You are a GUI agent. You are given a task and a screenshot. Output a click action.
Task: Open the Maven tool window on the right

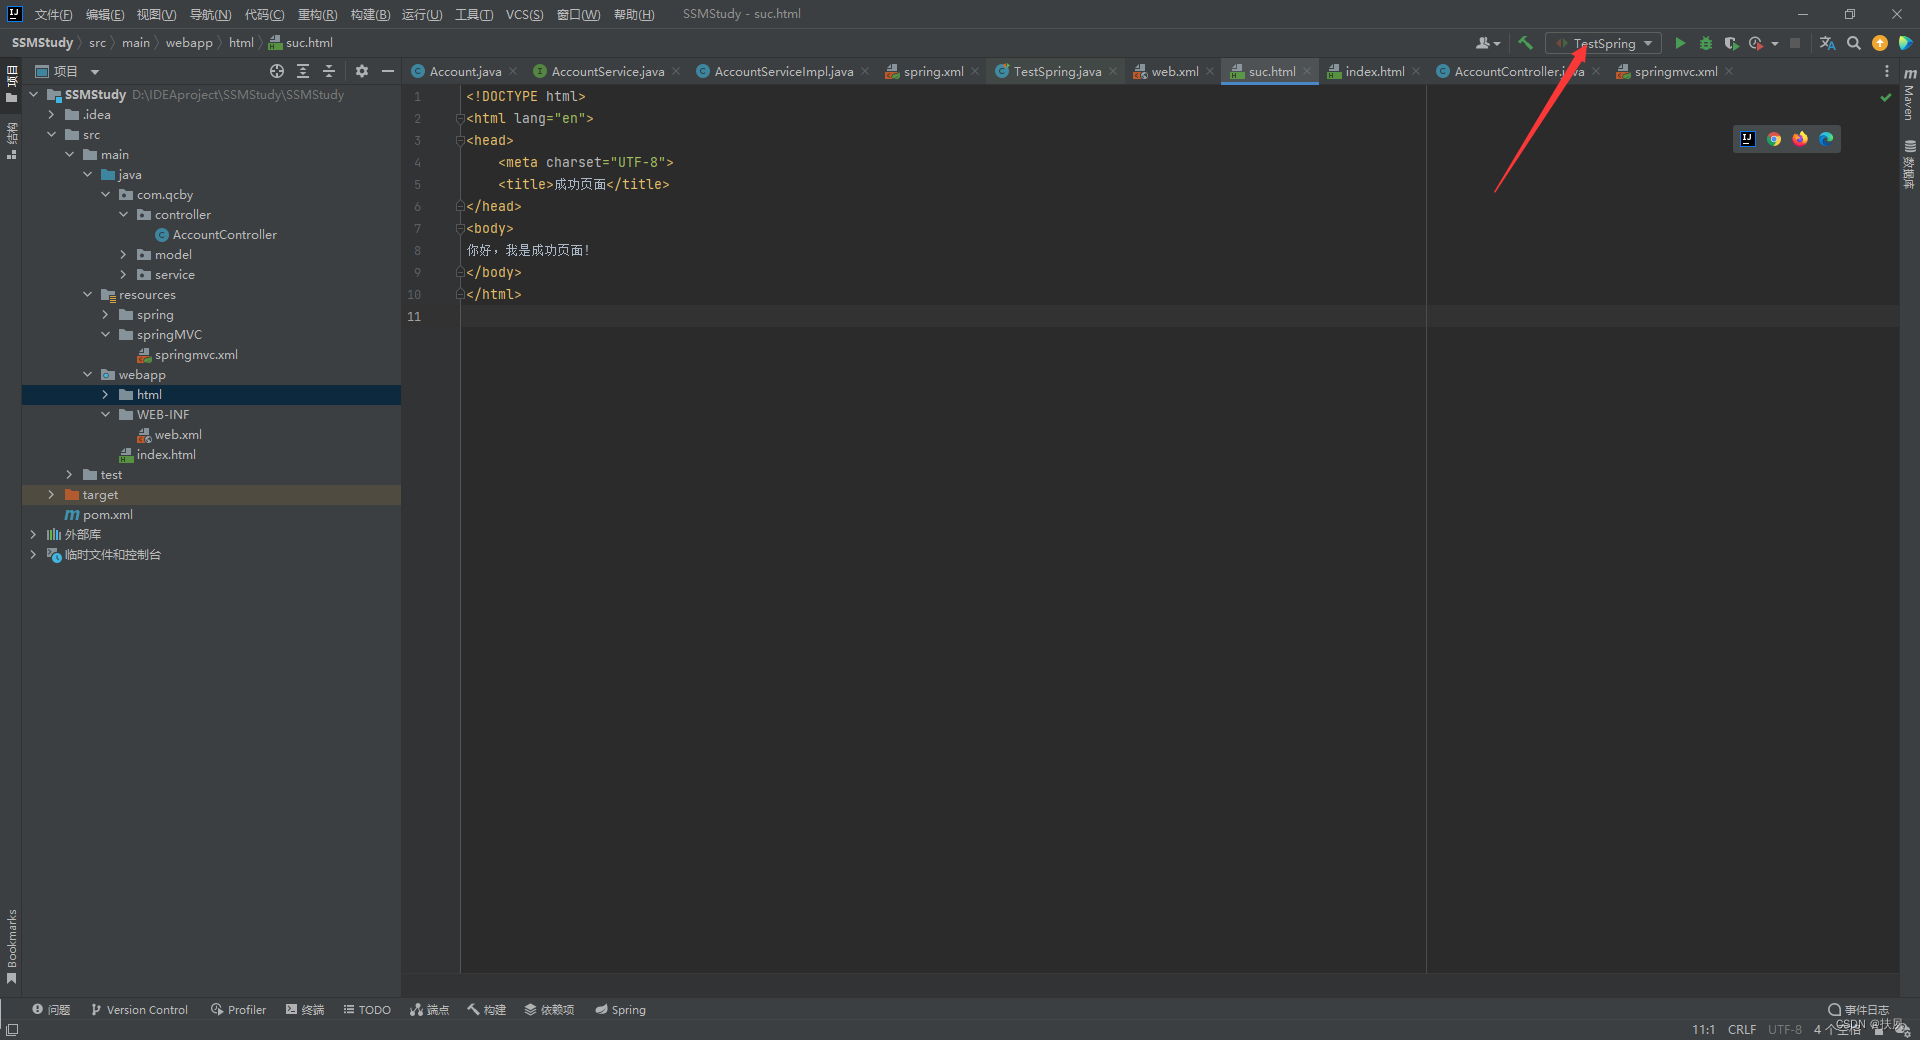click(1909, 94)
